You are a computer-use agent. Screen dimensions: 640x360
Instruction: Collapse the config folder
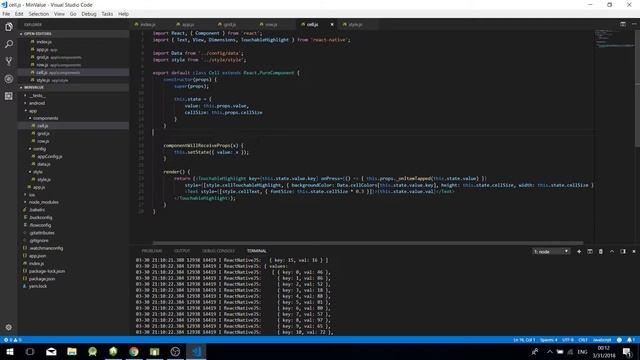[x=39, y=149]
